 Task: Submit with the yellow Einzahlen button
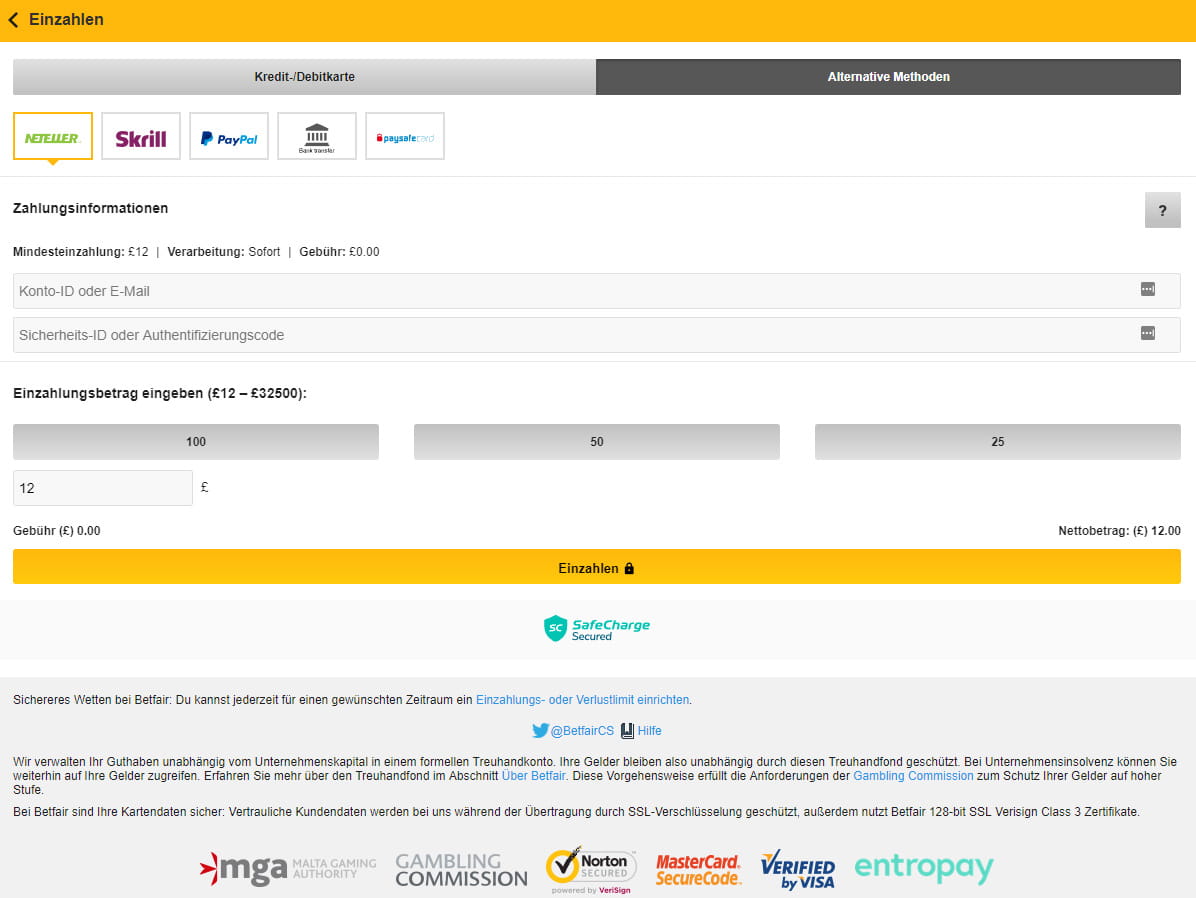click(596, 567)
